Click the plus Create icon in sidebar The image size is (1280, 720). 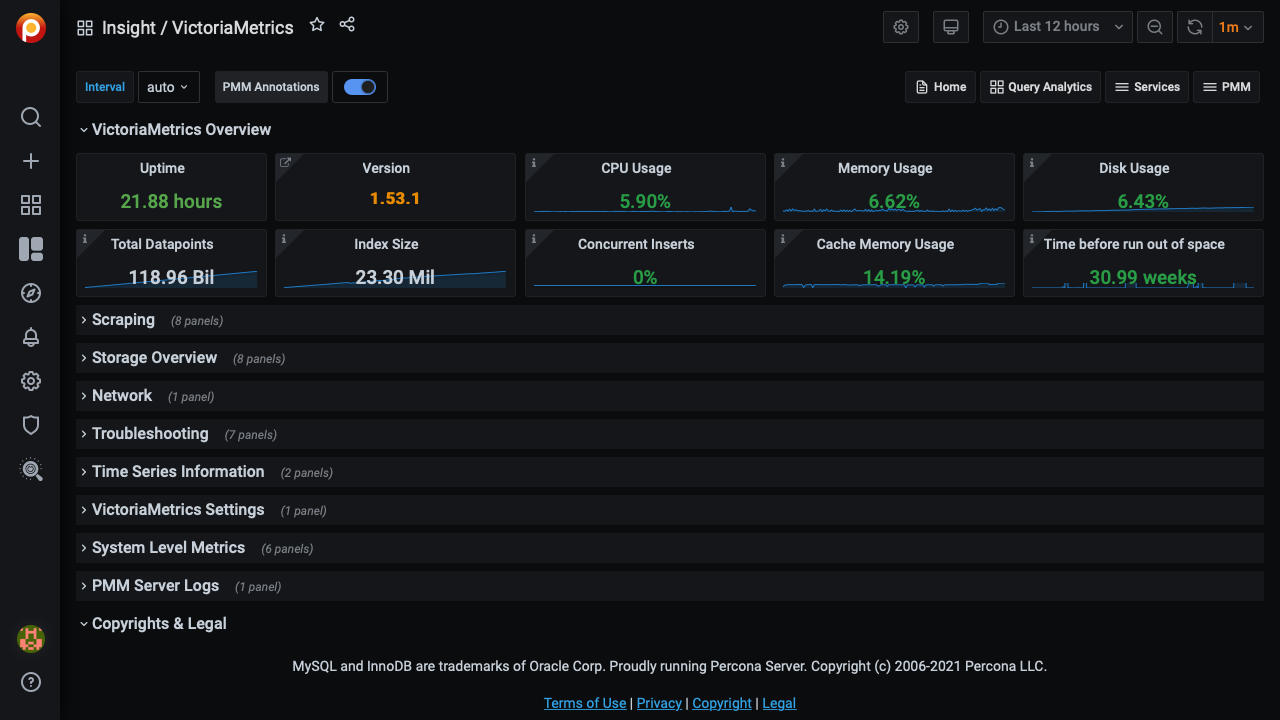pyautogui.click(x=31, y=161)
